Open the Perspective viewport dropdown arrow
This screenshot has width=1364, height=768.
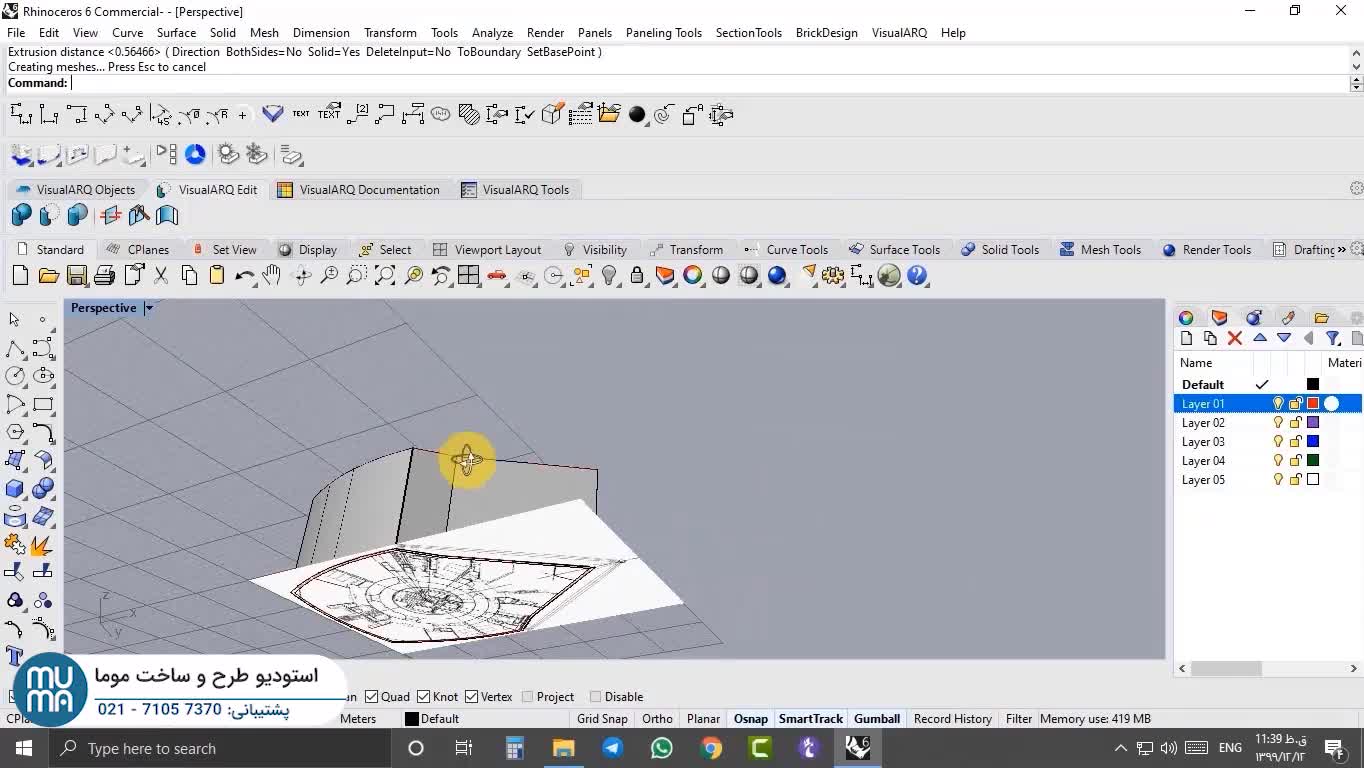pos(149,308)
